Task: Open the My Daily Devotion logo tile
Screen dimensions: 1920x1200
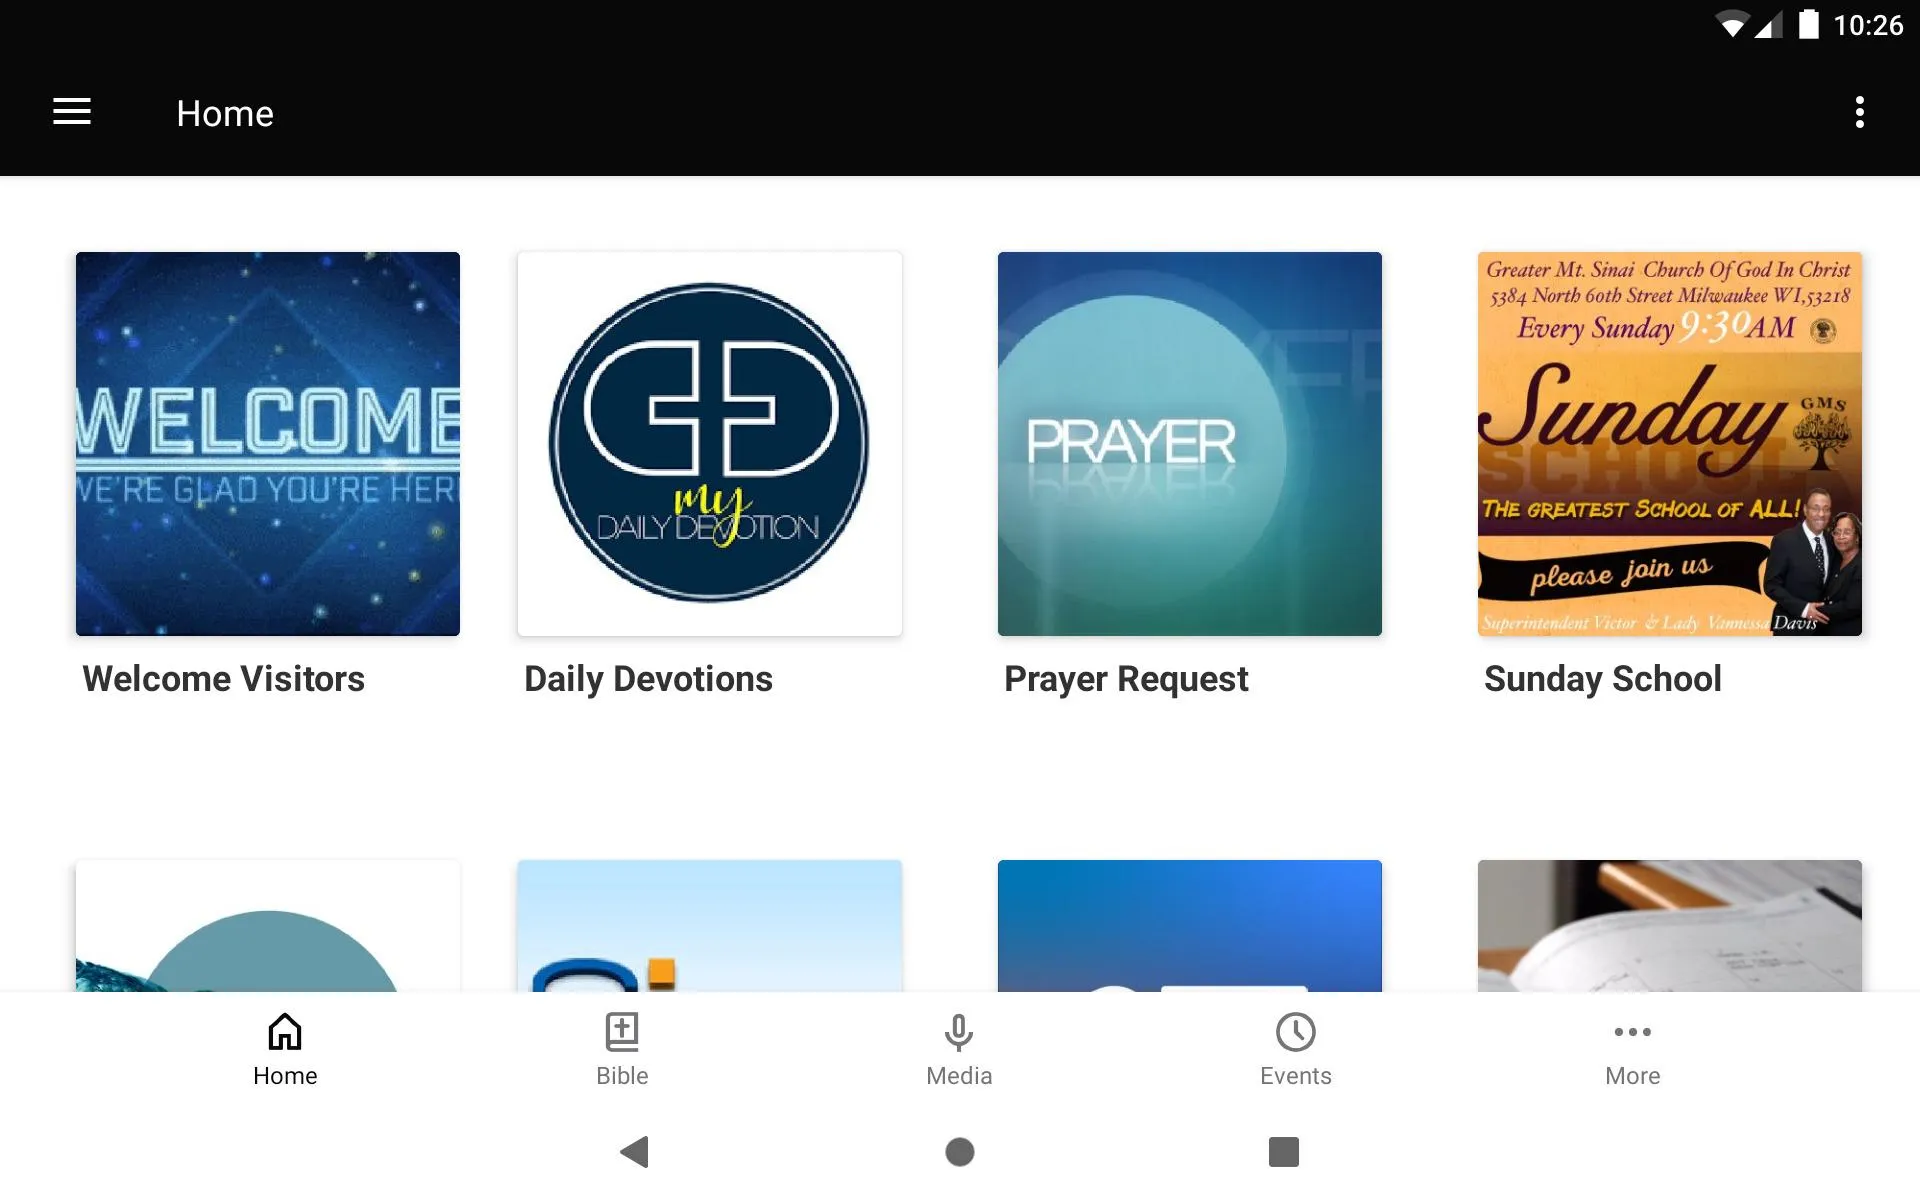Action: (x=710, y=444)
